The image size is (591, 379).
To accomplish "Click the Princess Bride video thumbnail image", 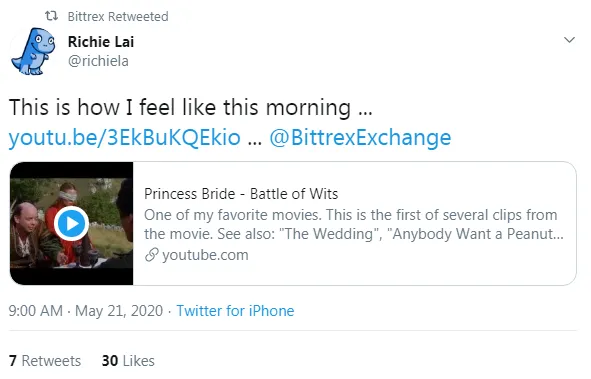I will click(x=72, y=223).
